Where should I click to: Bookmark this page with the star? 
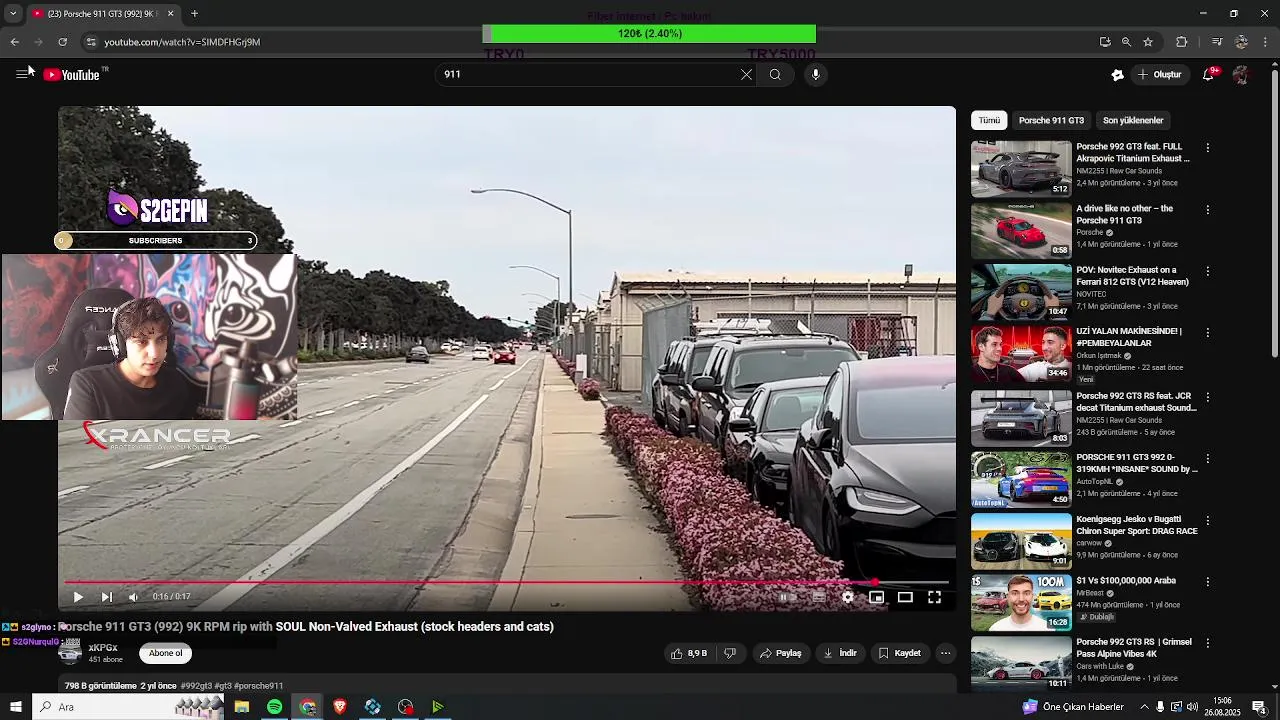(x=1148, y=42)
